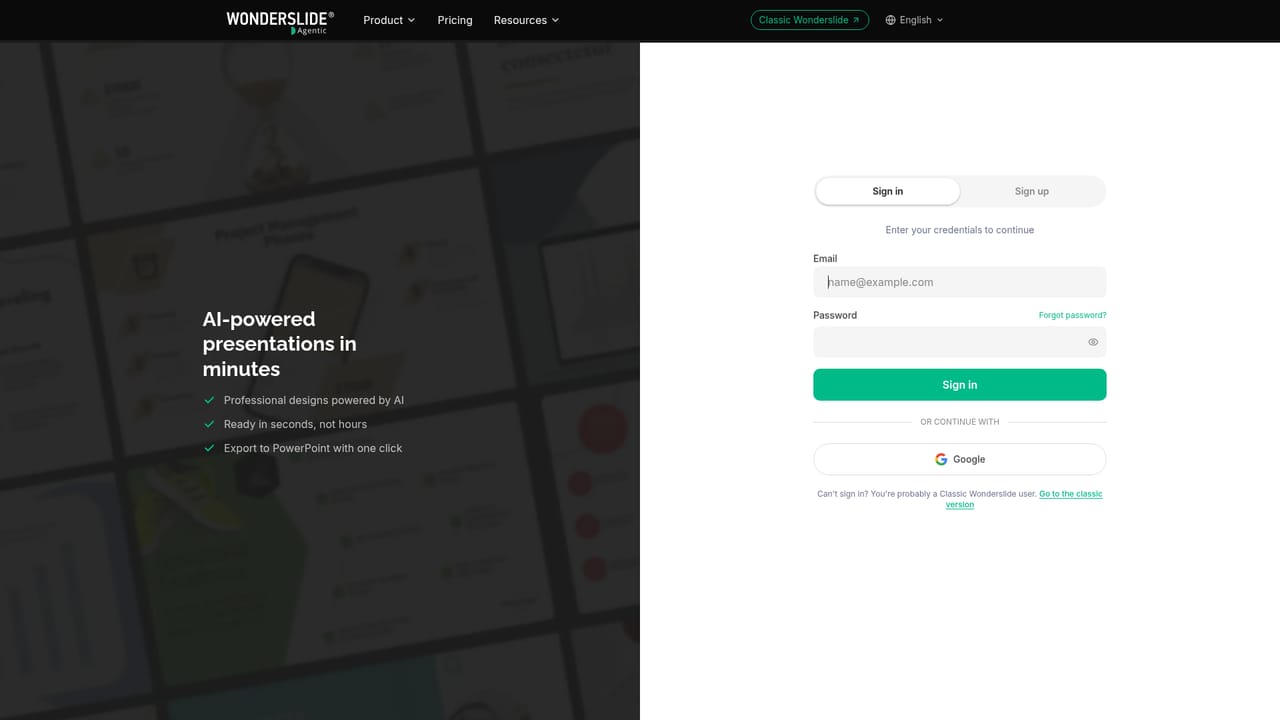Viewport: 1280px width, 720px height.
Task: Click 'Export to PowerPoint with one click' text
Action: 313,448
